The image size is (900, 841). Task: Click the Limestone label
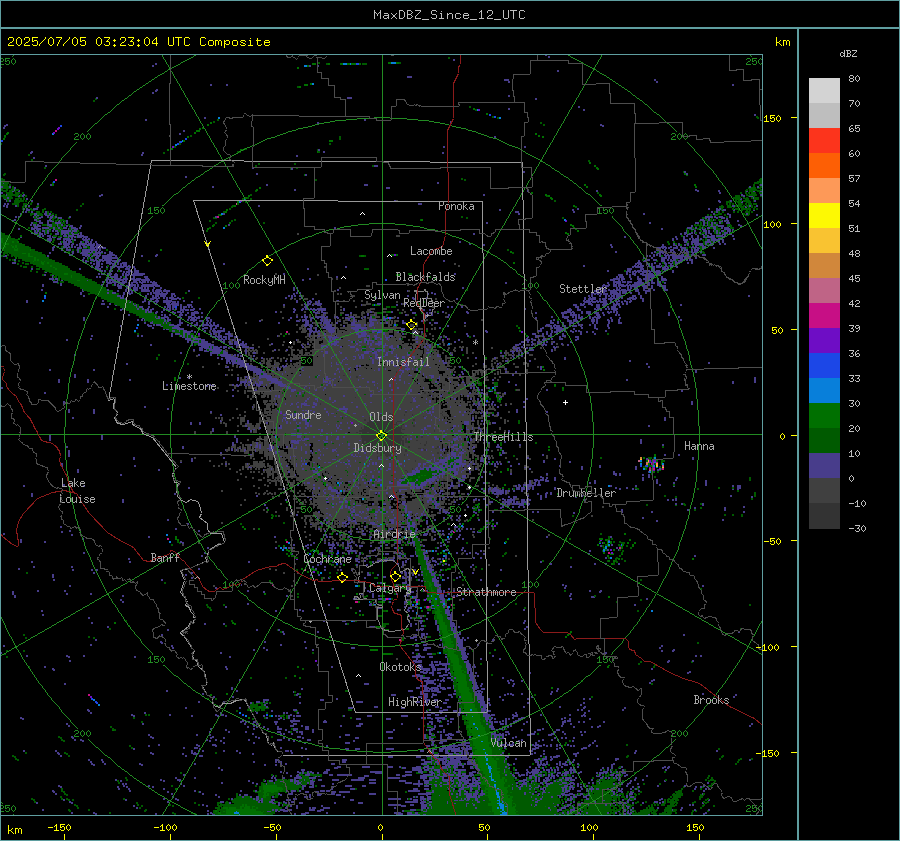[x=189, y=386]
